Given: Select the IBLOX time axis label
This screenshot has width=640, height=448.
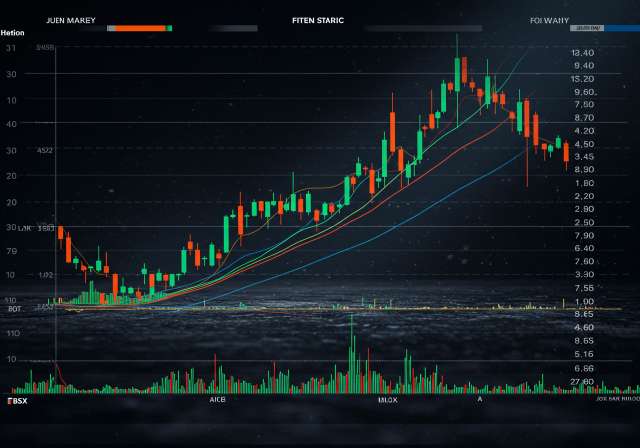Looking at the screenshot, I should tap(387, 400).
